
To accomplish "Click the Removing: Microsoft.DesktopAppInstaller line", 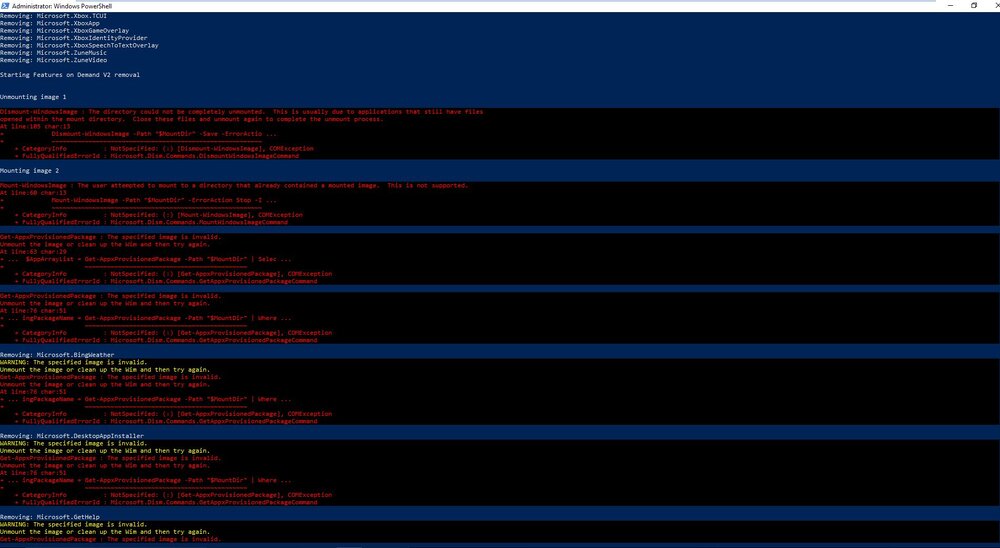I will [72, 436].
